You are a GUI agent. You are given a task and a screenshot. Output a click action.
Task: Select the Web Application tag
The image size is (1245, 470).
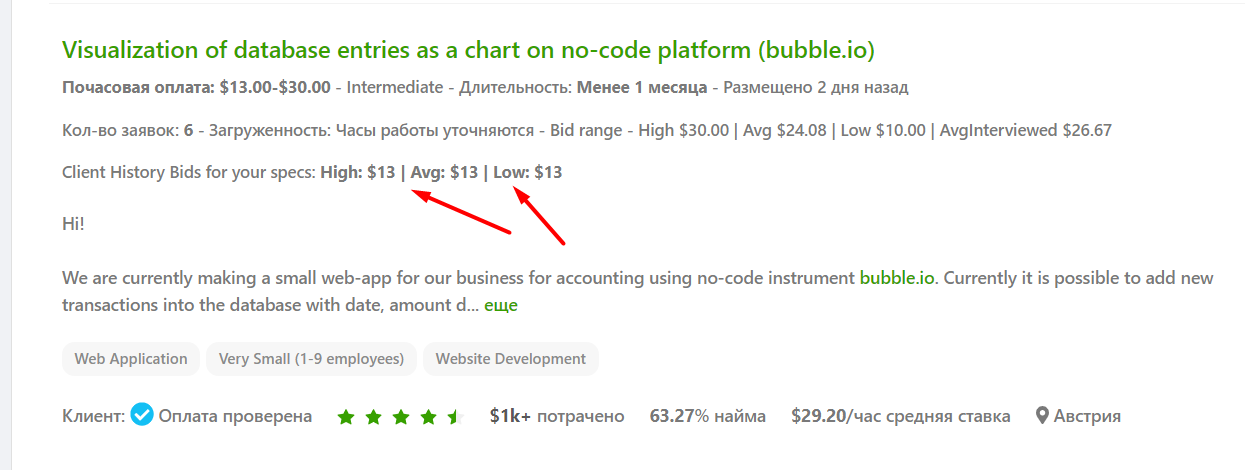[131, 359]
